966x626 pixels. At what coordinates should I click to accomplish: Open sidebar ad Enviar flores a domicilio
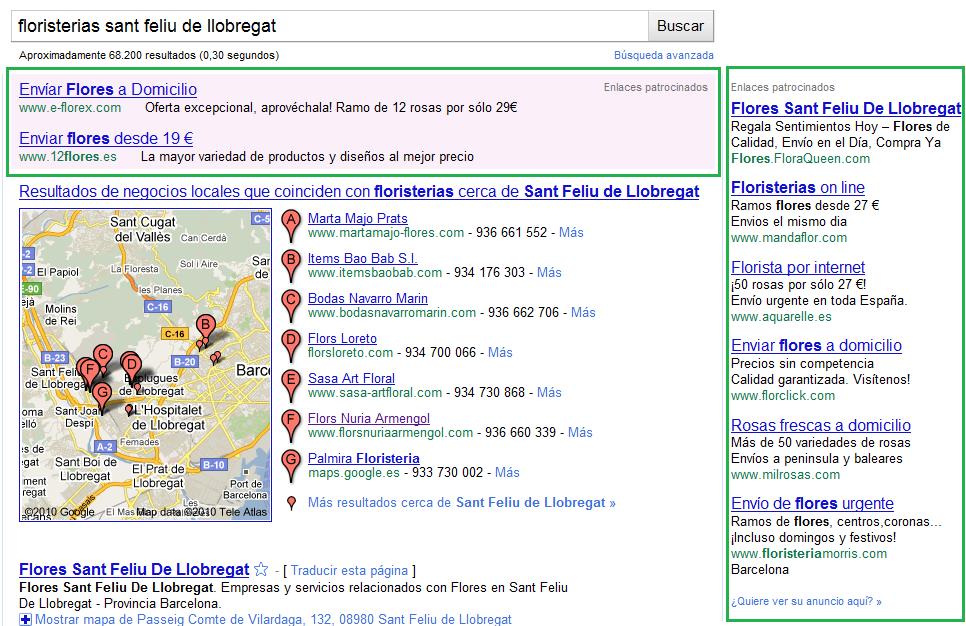pyautogui.click(x=816, y=345)
